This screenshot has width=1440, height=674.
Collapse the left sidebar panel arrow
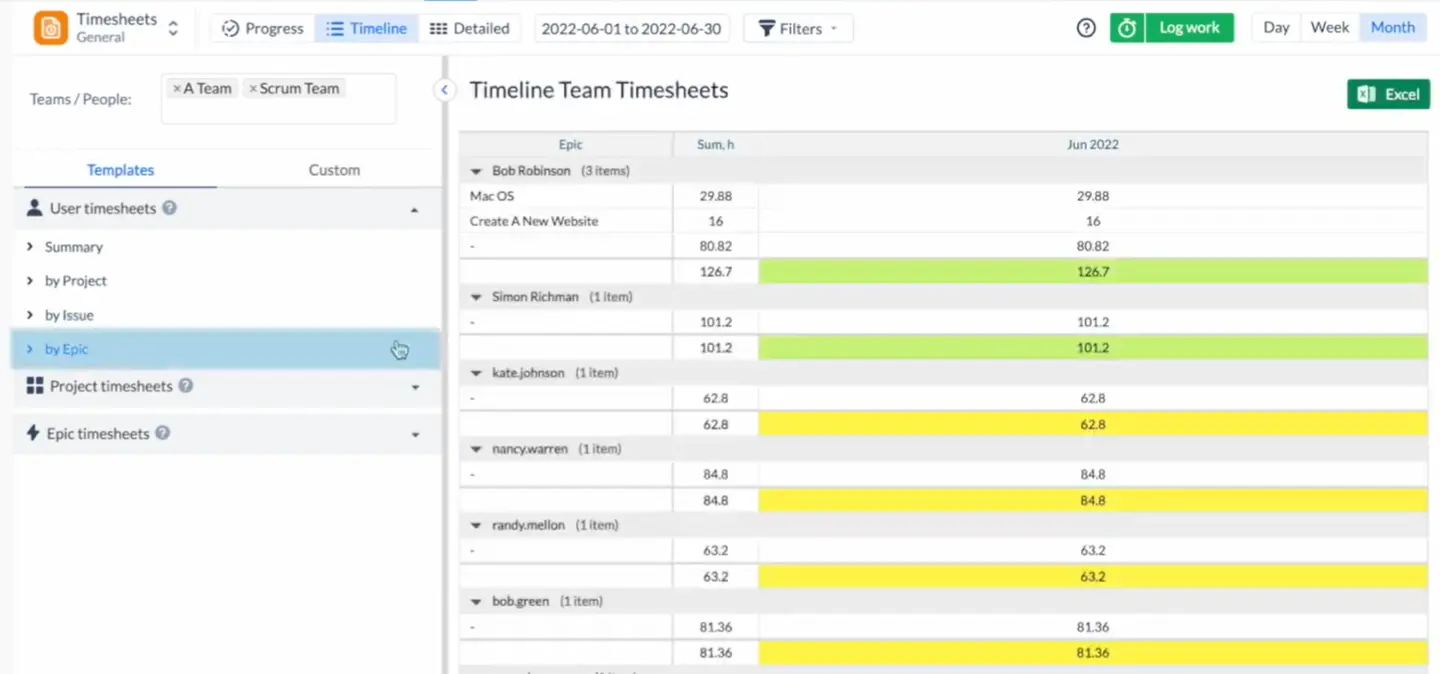[x=445, y=90]
